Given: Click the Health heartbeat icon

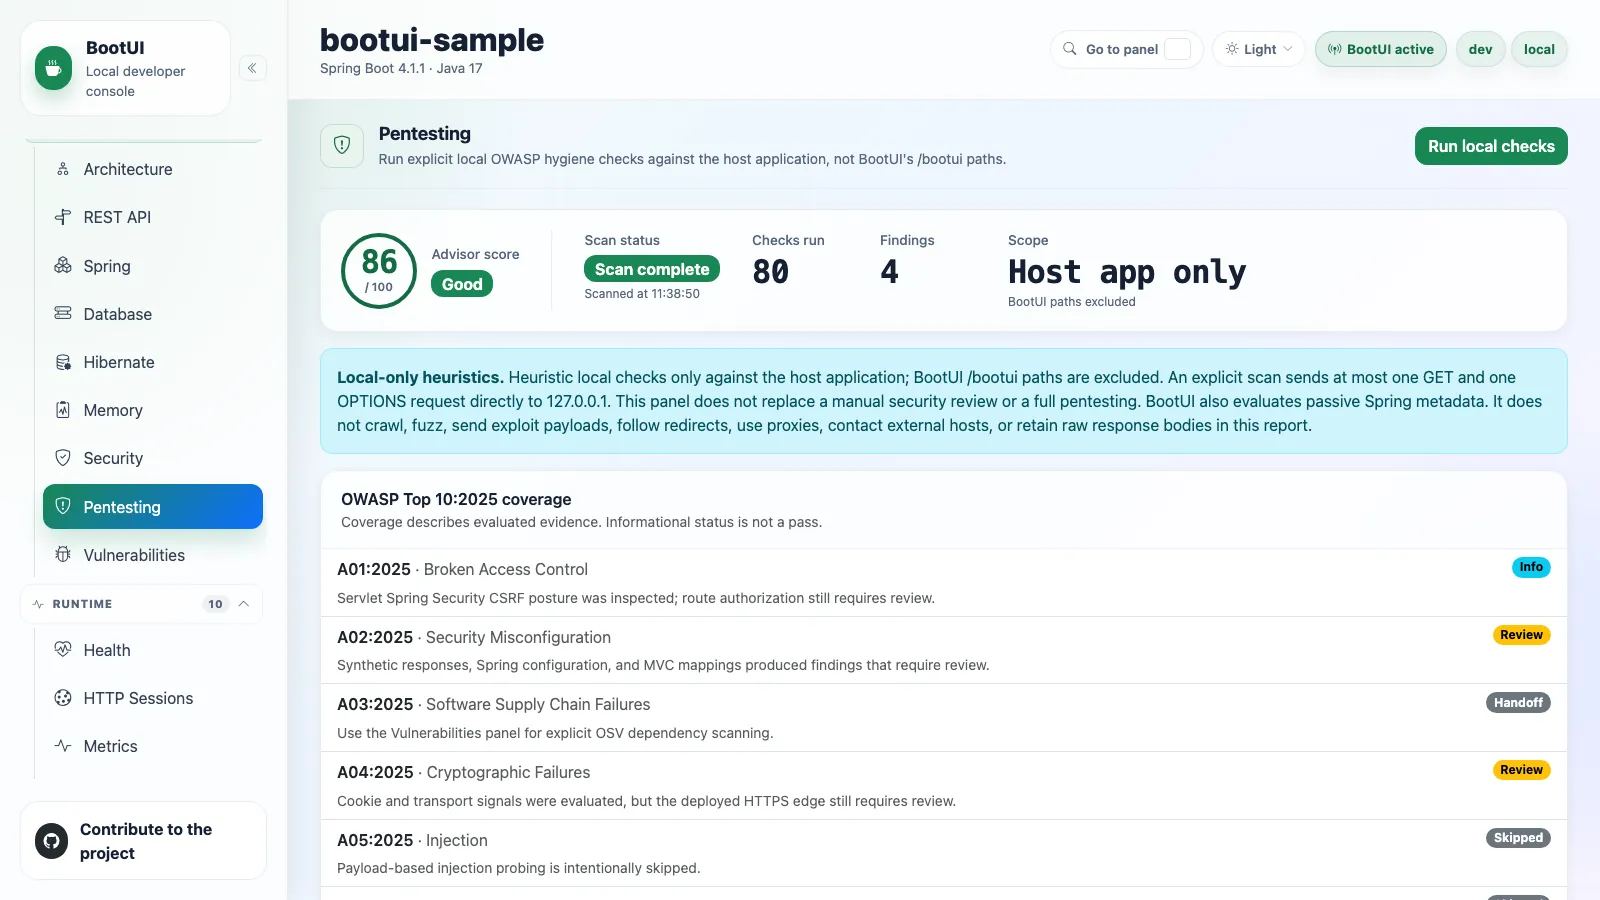Looking at the screenshot, I should click(x=63, y=649).
